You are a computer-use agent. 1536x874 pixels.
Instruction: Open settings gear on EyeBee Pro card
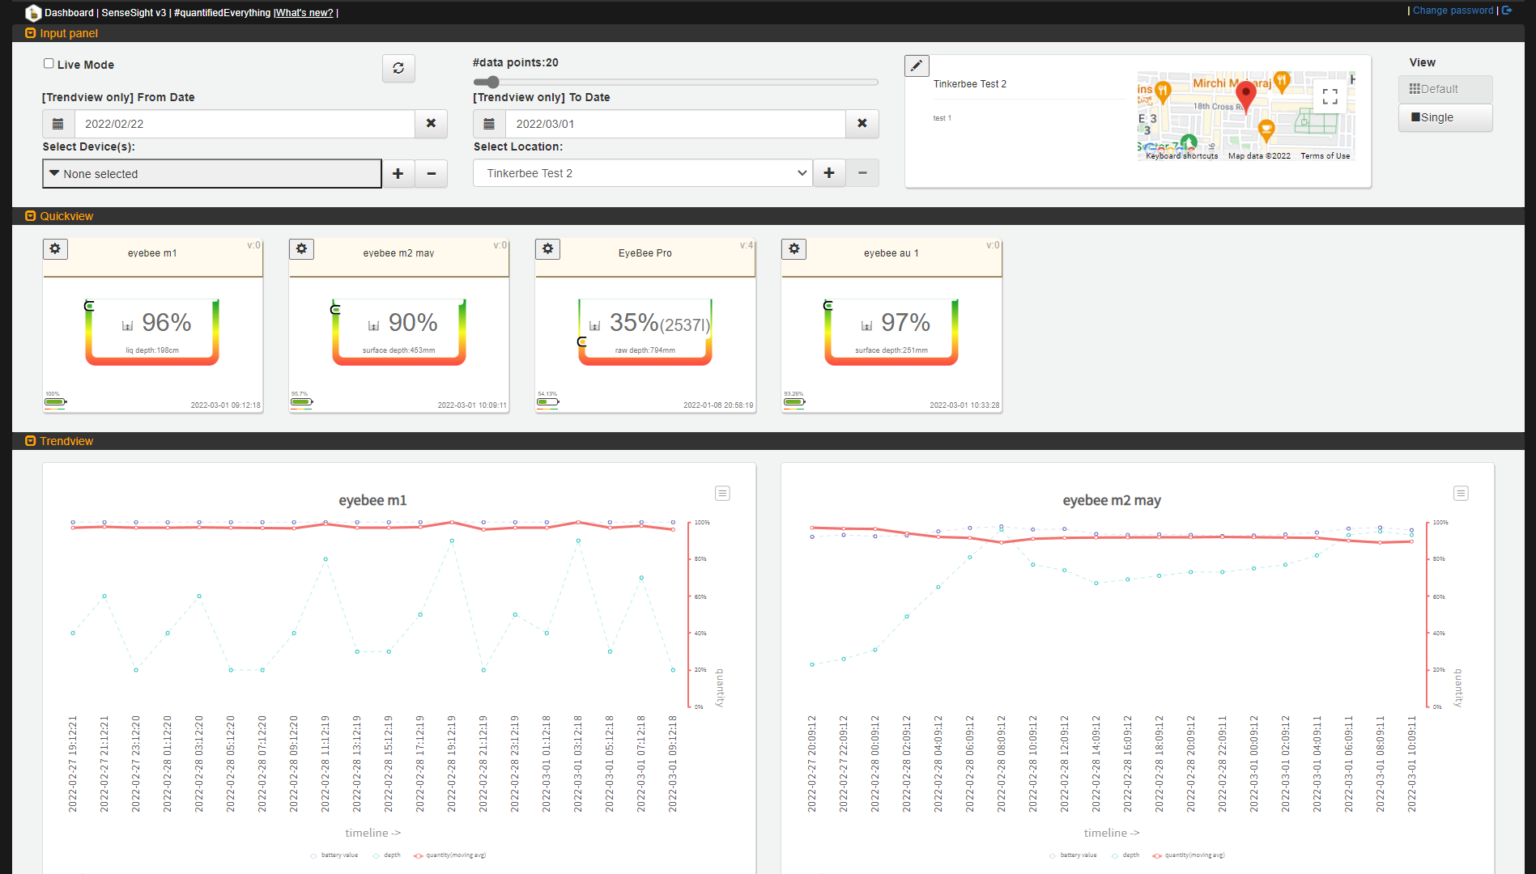tap(547, 249)
